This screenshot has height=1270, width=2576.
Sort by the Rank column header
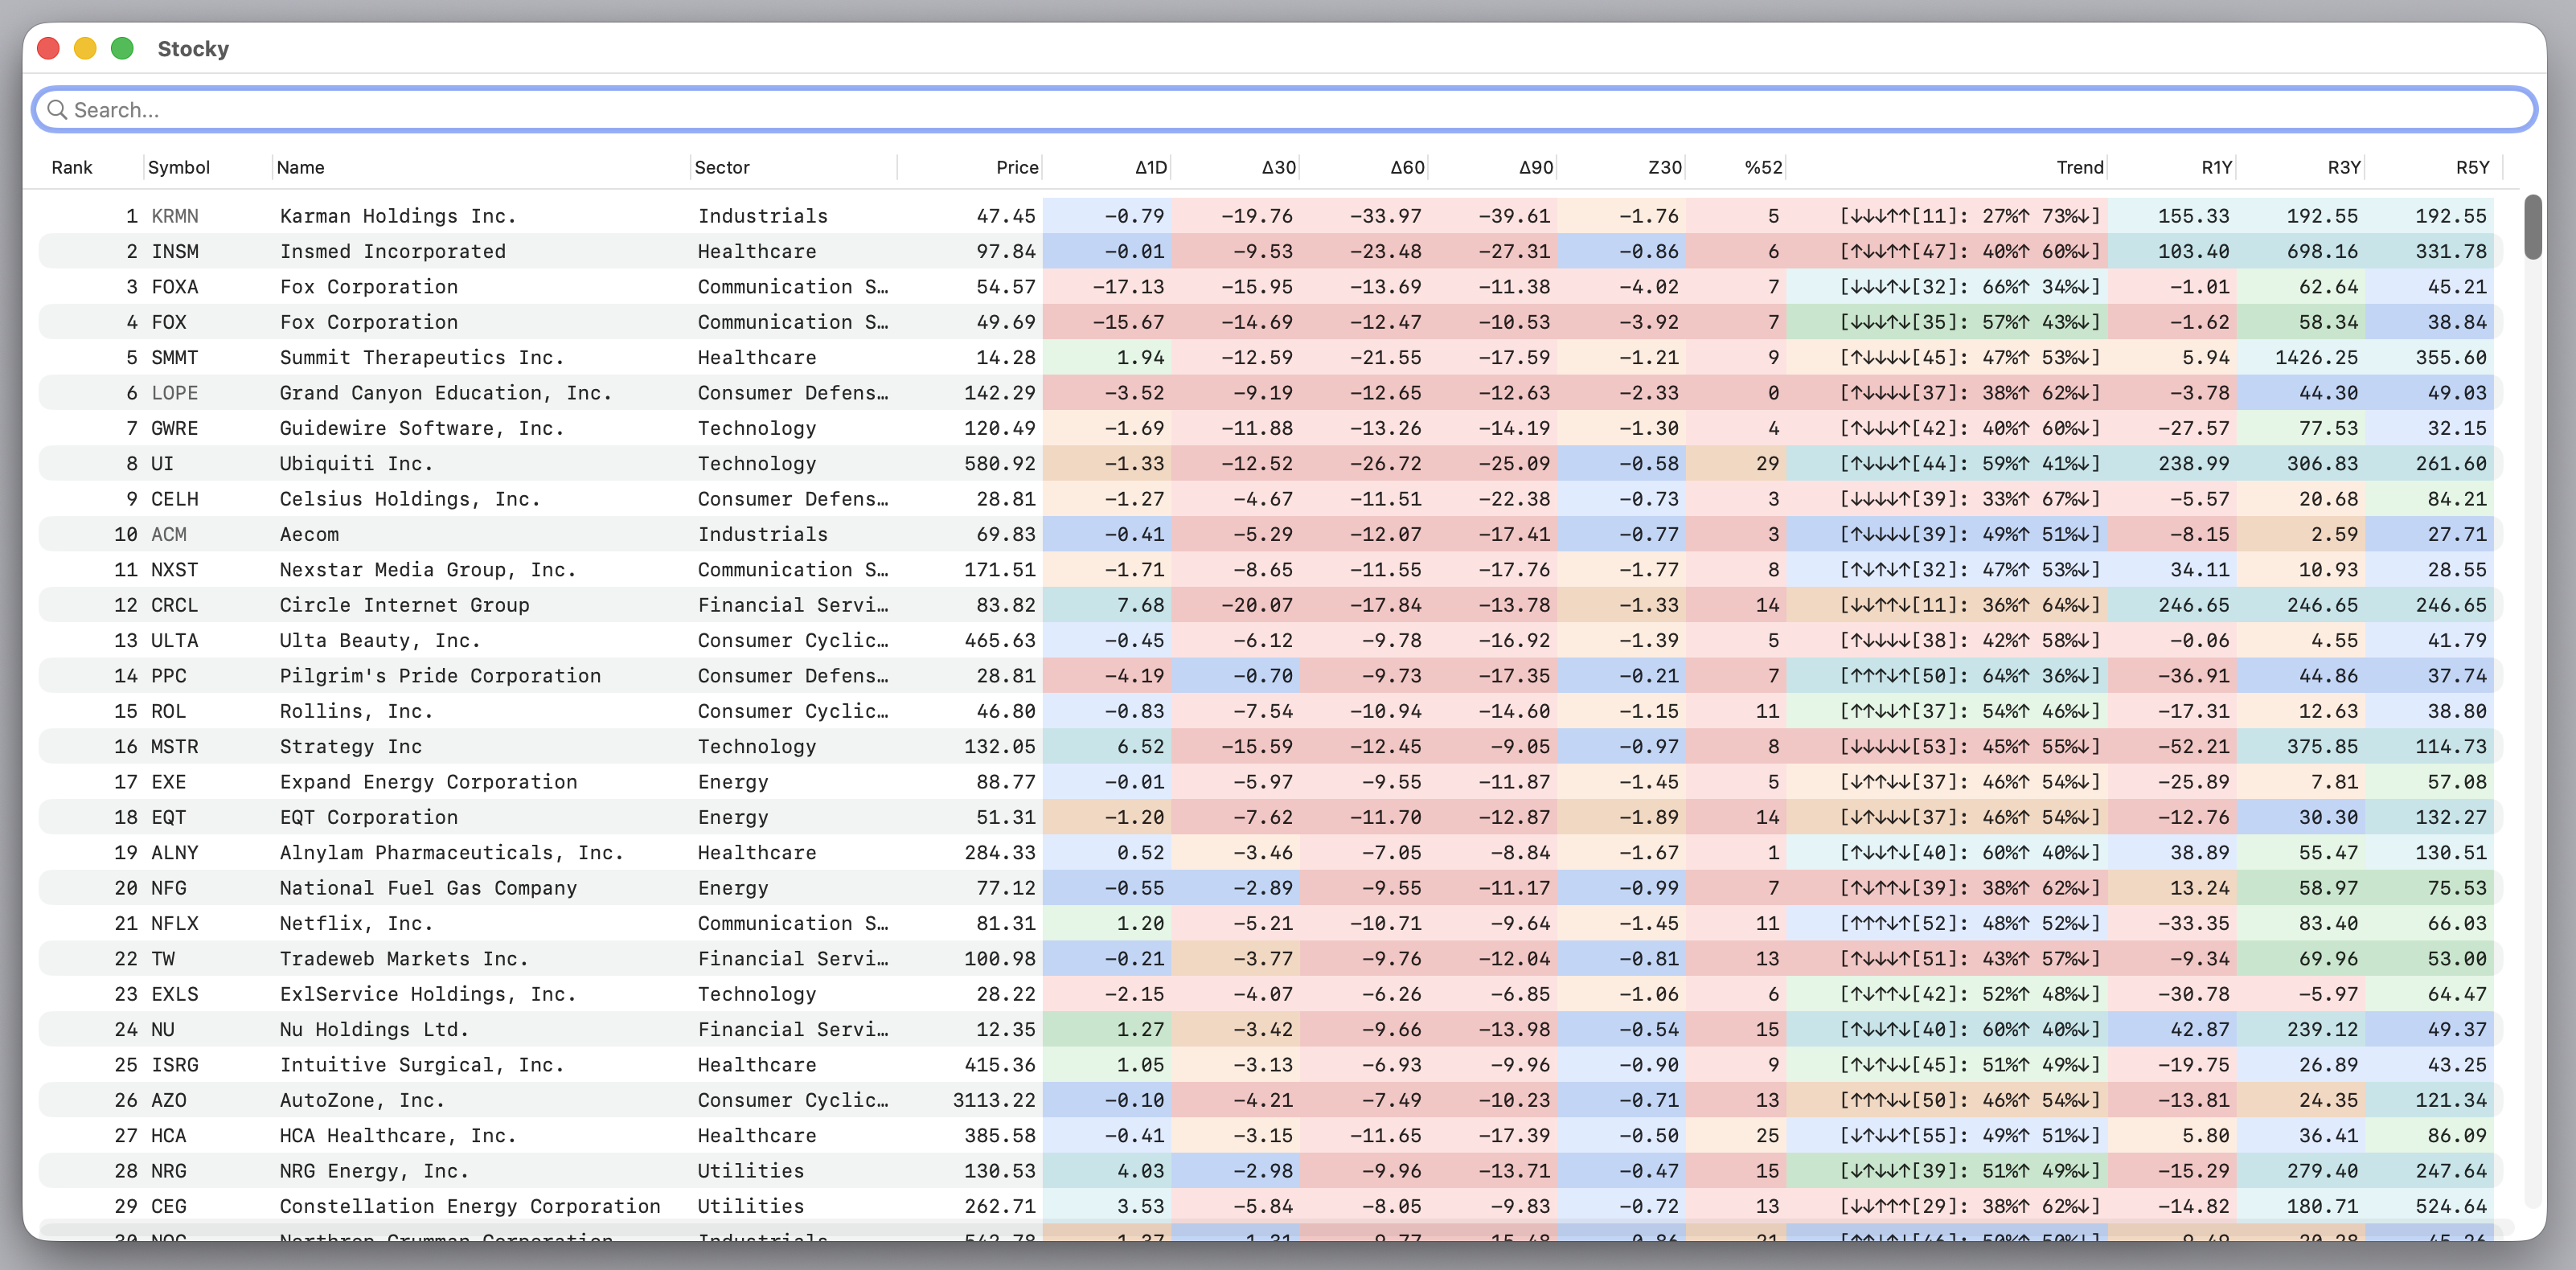72,168
